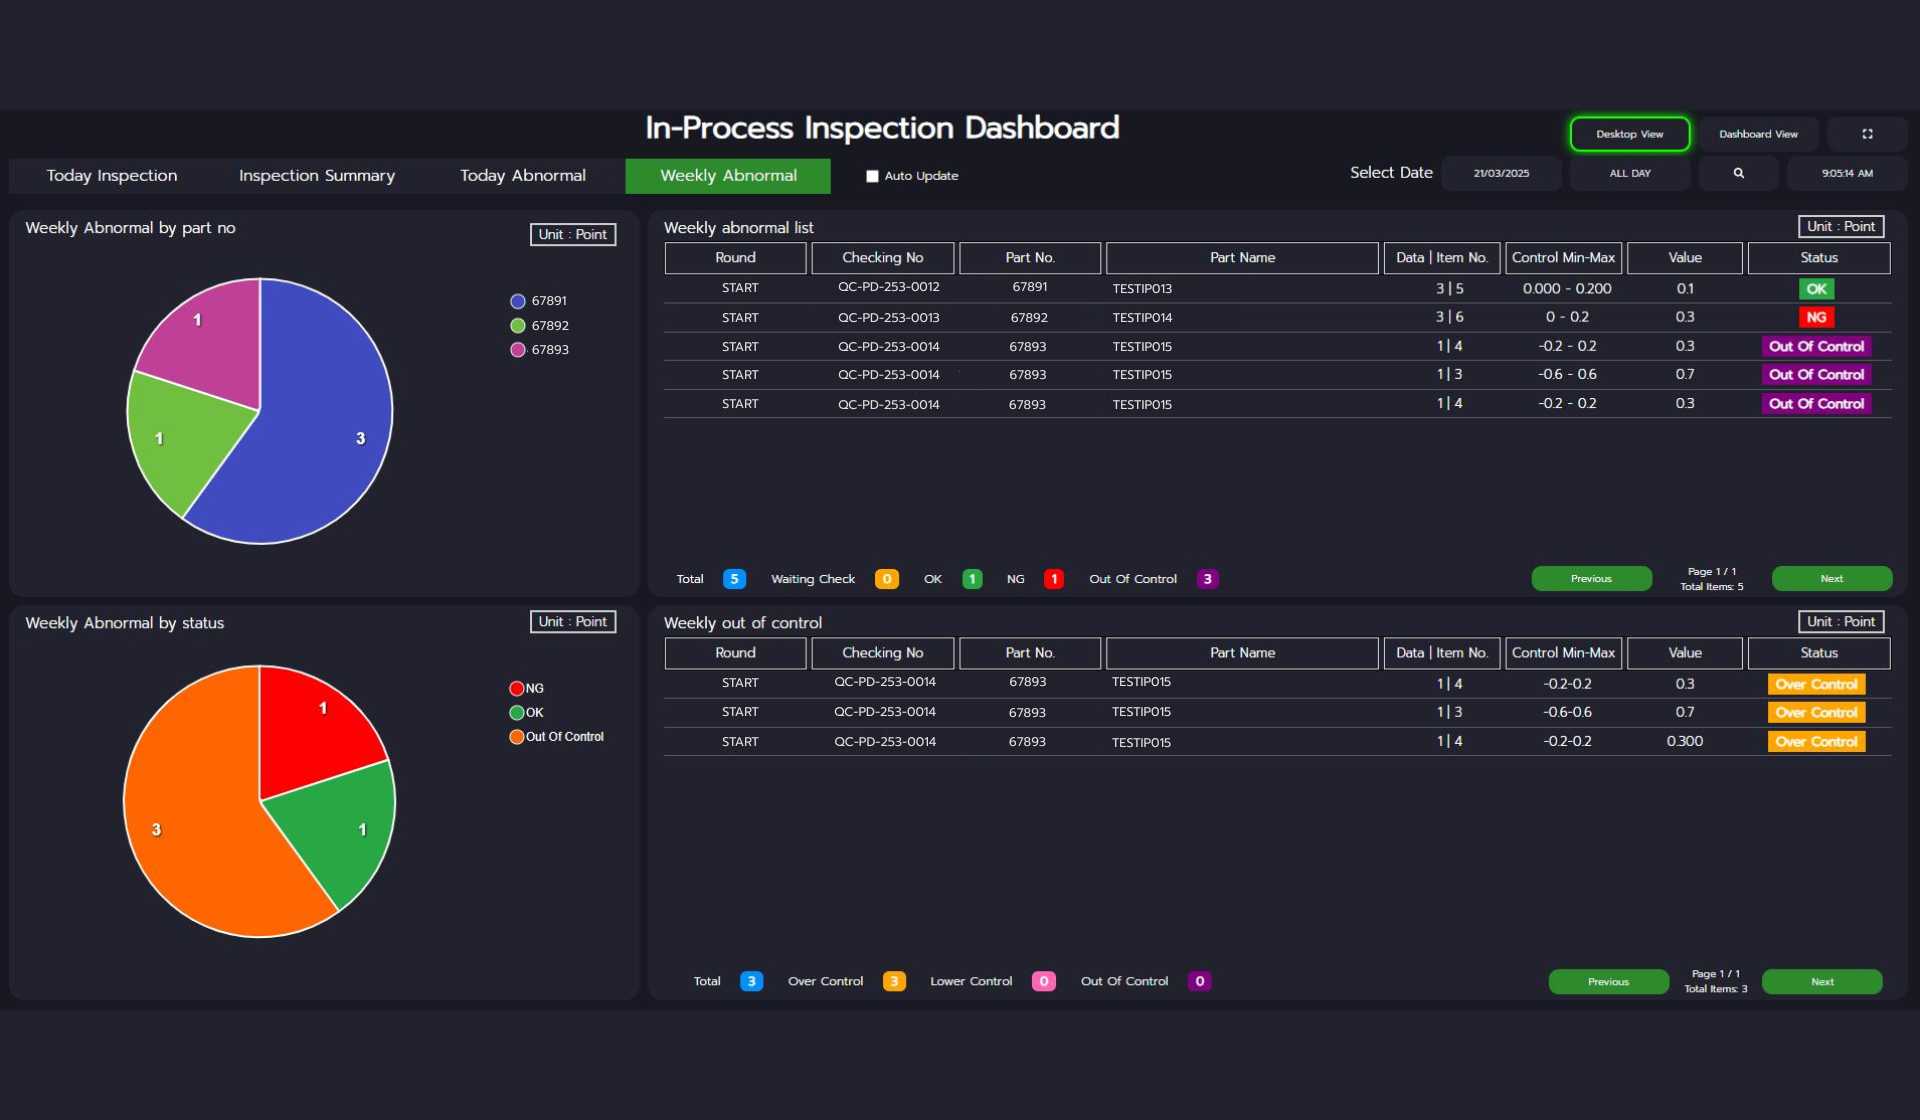The image size is (1920, 1120).
Task: Open the 21/03/2025 date picker
Action: pyautogui.click(x=1501, y=173)
